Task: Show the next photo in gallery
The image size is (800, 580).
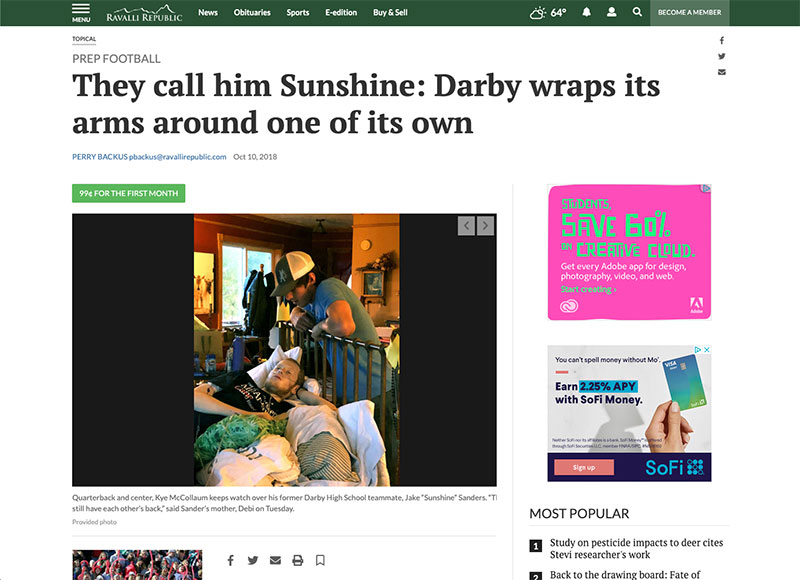Action: pyautogui.click(x=485, y=225)
